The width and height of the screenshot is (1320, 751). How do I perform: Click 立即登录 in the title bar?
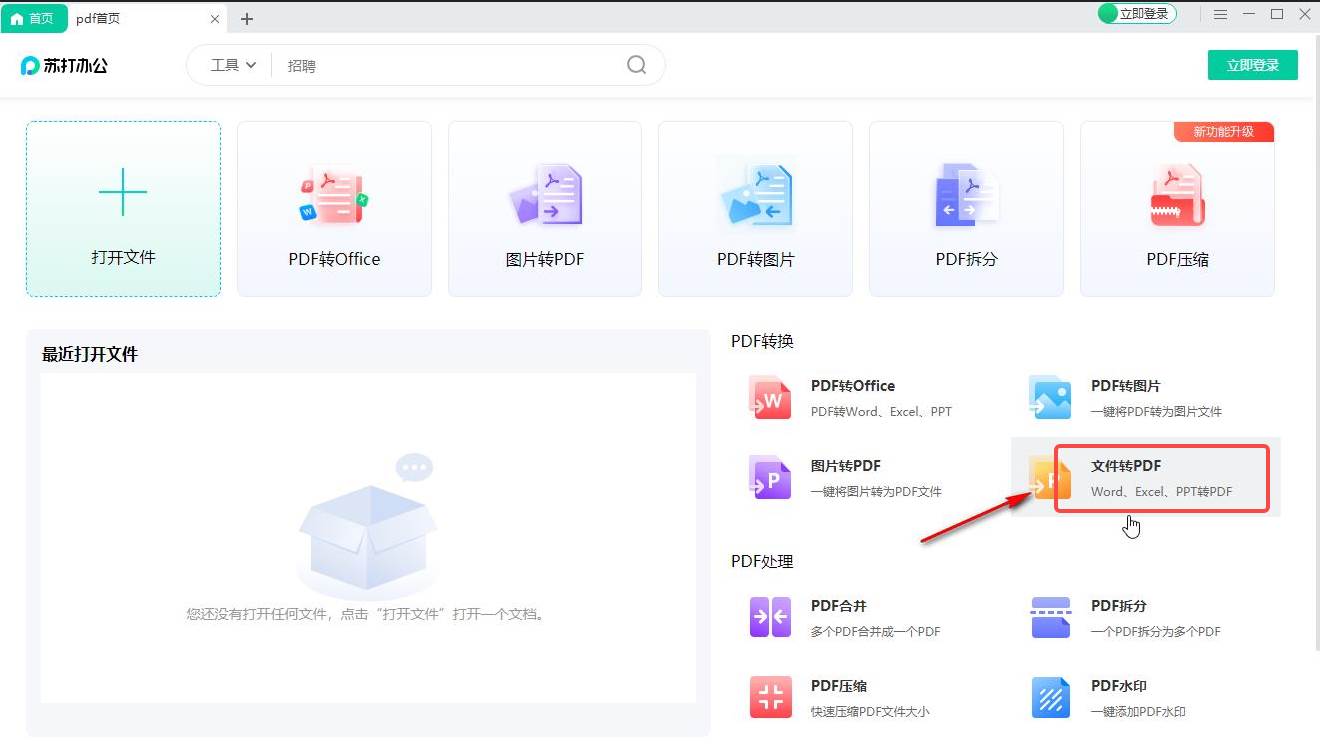1138,14
